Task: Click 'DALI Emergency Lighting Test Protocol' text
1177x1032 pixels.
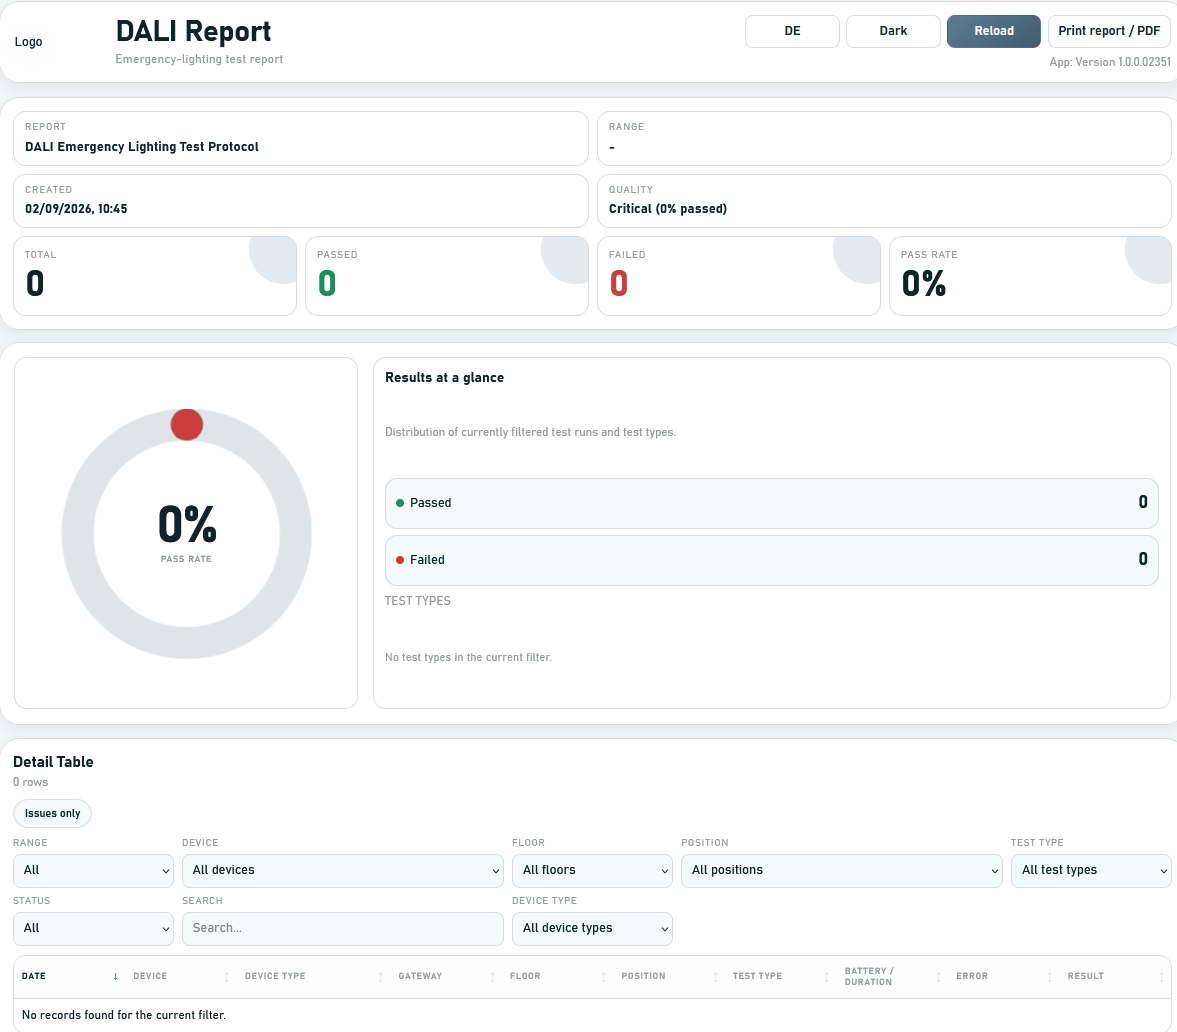Action: coord(142,146)
